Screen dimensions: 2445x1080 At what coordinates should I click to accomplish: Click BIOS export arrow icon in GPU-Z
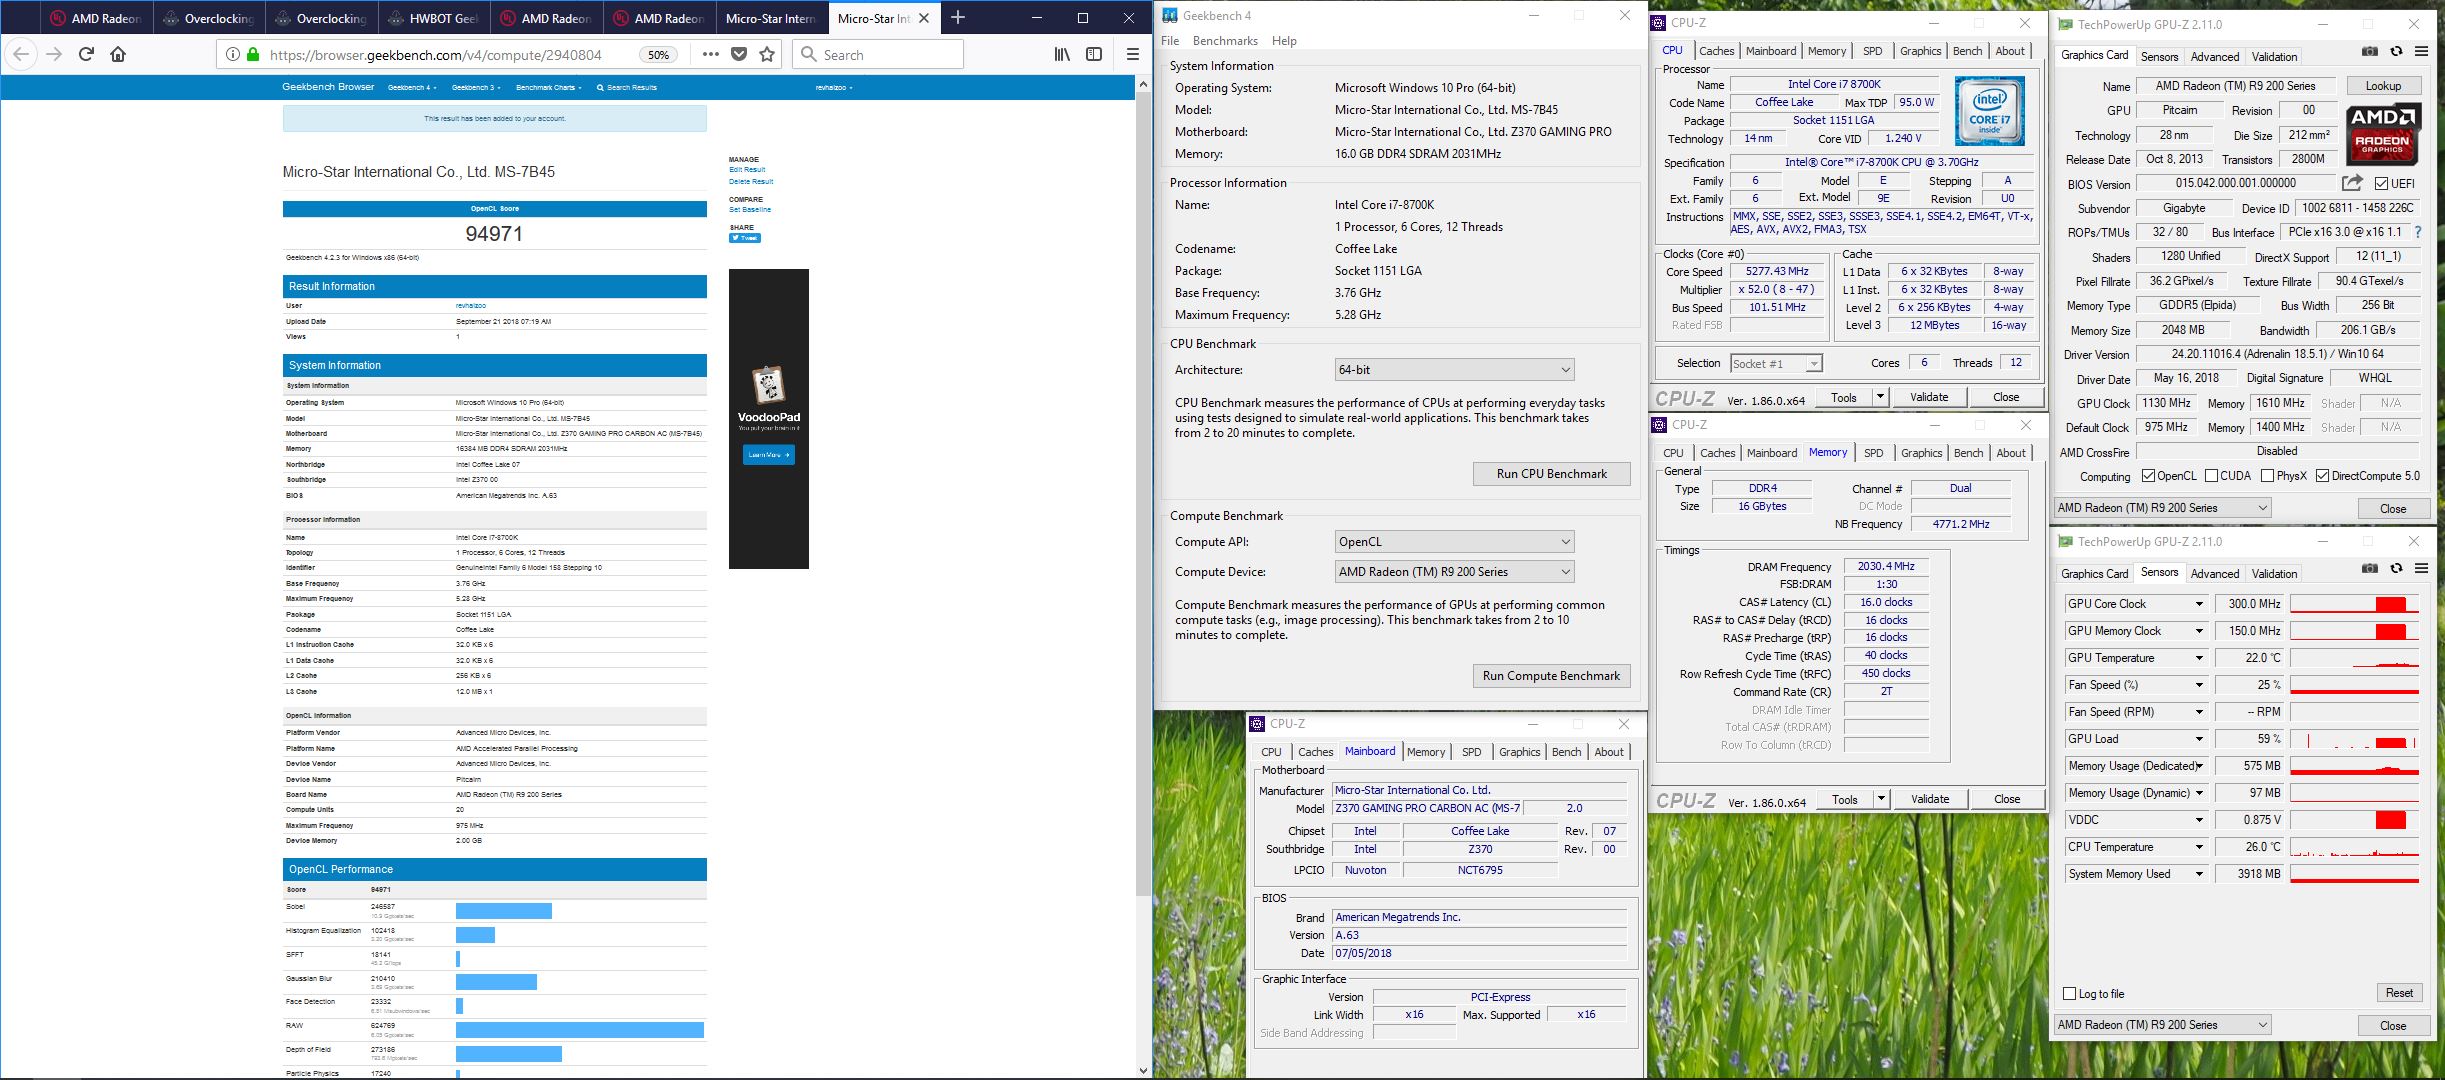pyautogui.click(x=2352, y=183)
